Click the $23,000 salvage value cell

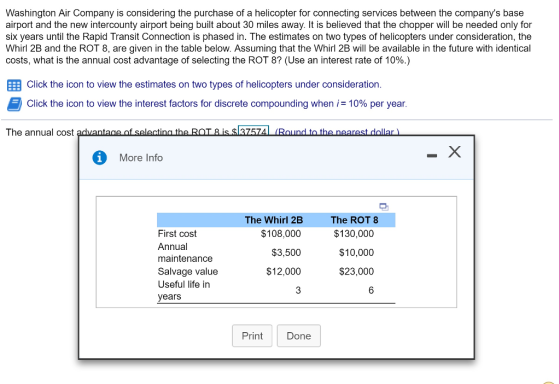point(356,271)
